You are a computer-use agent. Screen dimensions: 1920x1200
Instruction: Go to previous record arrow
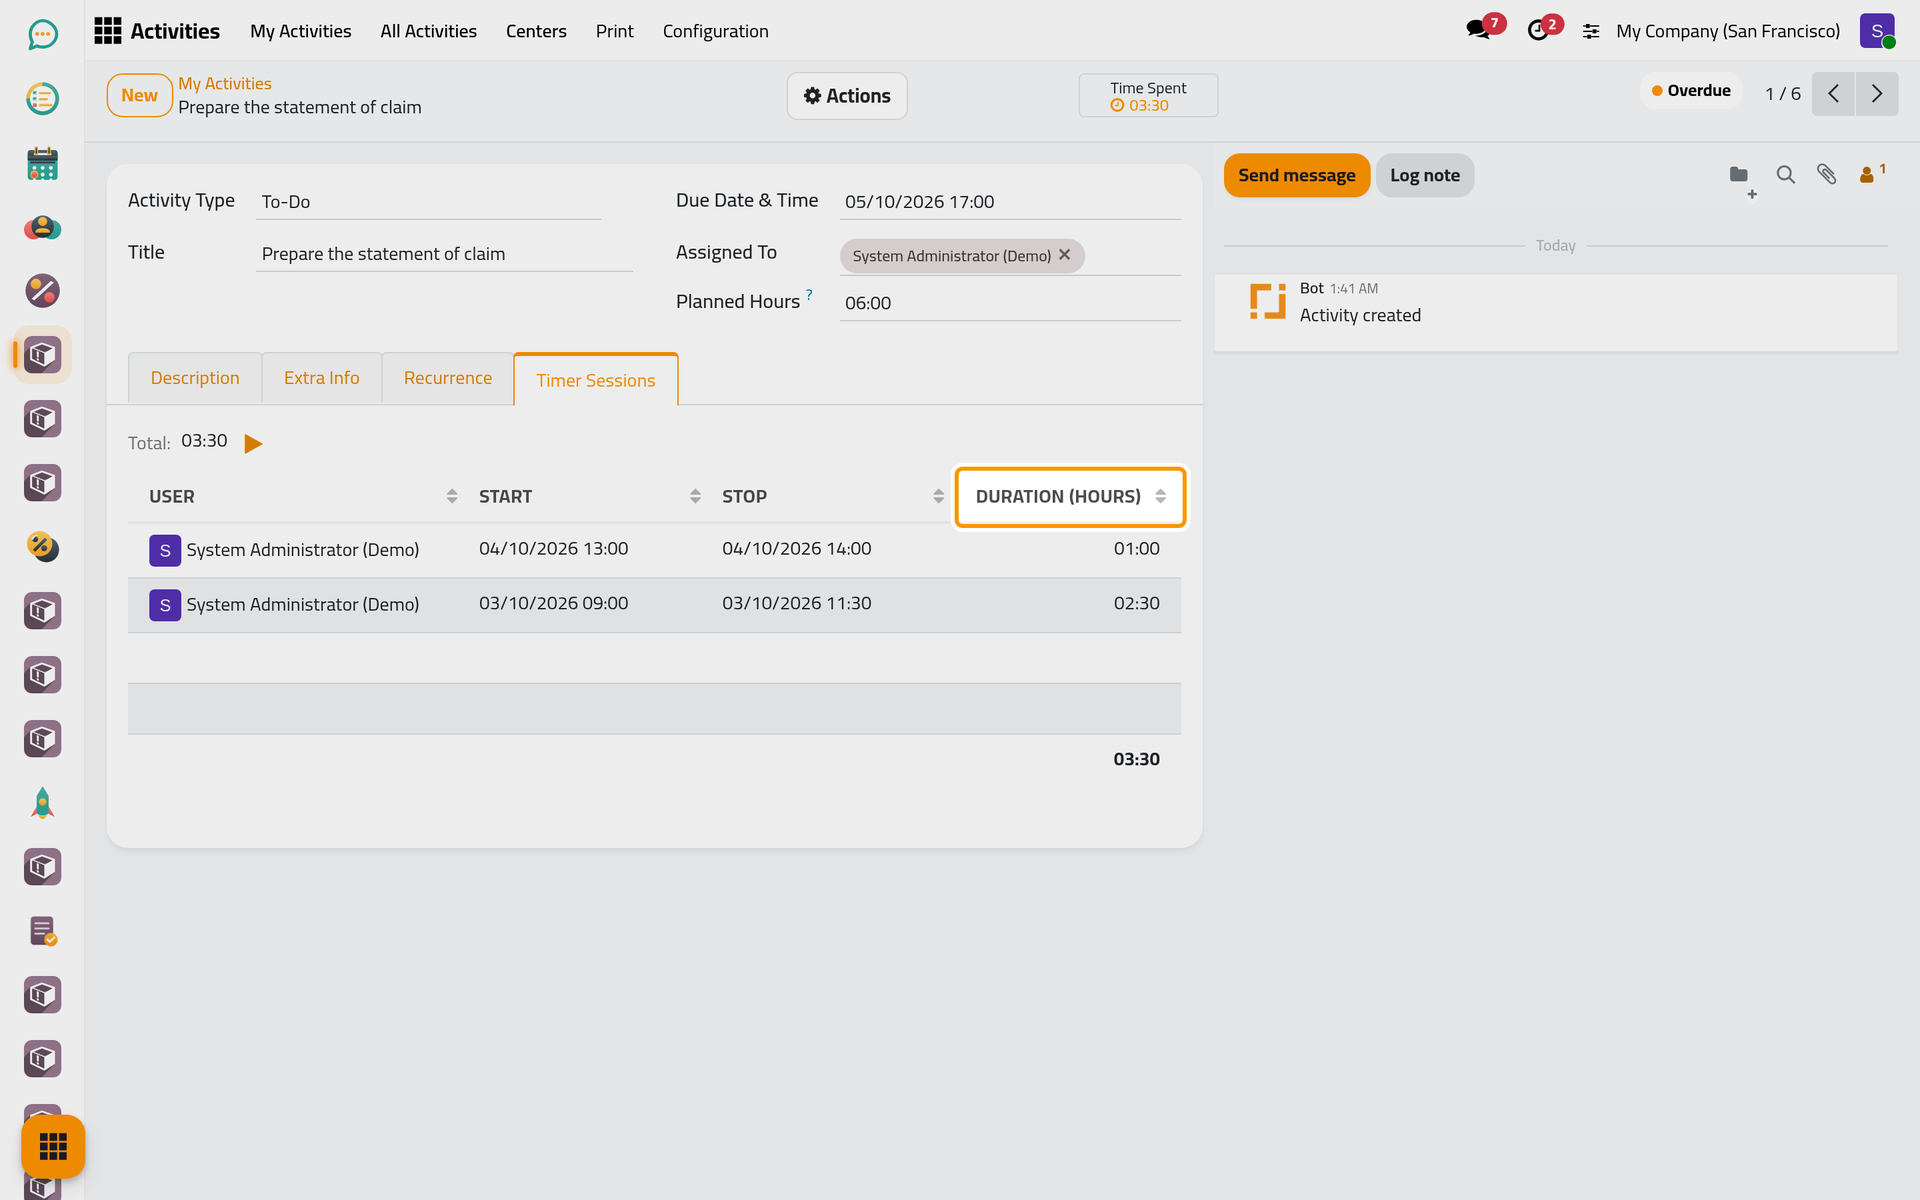[x=1834, y=94]
